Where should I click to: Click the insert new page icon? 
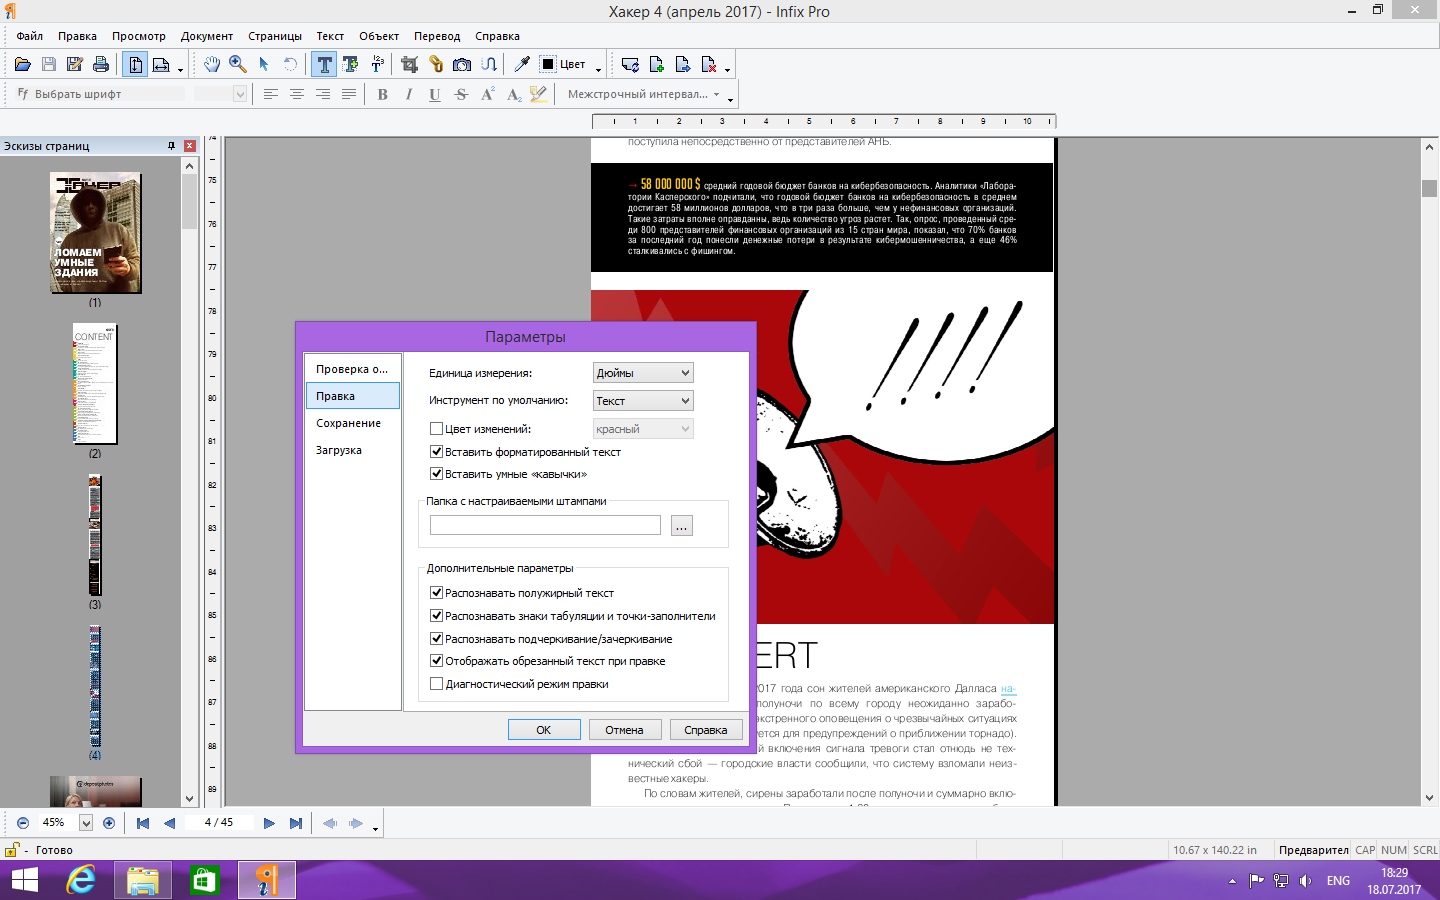pos(657,64)
